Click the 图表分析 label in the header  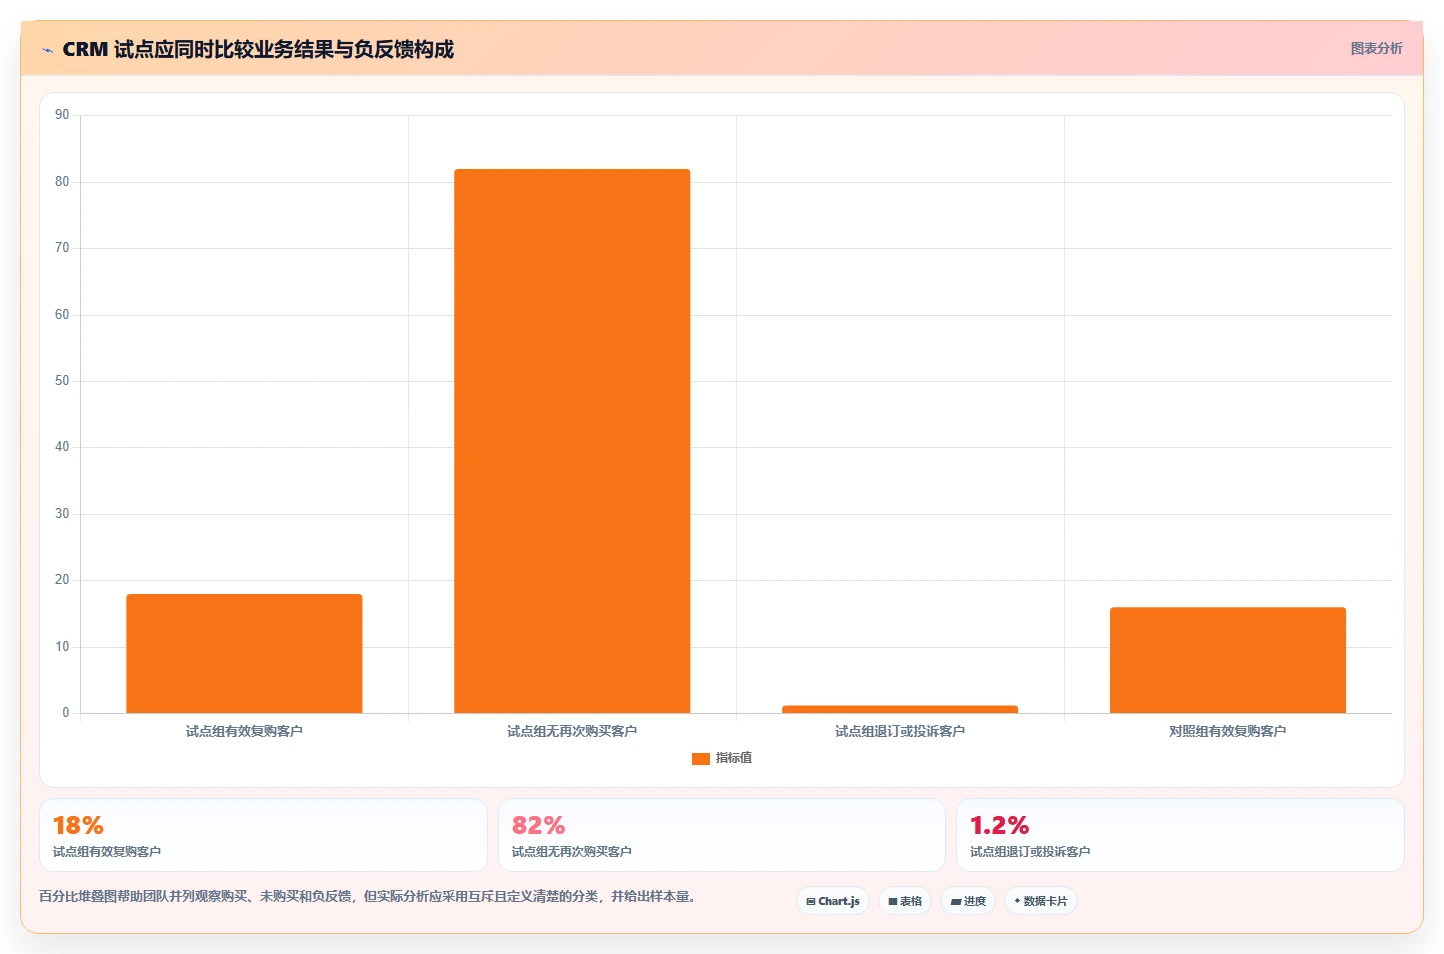[x=1376, y=48]
